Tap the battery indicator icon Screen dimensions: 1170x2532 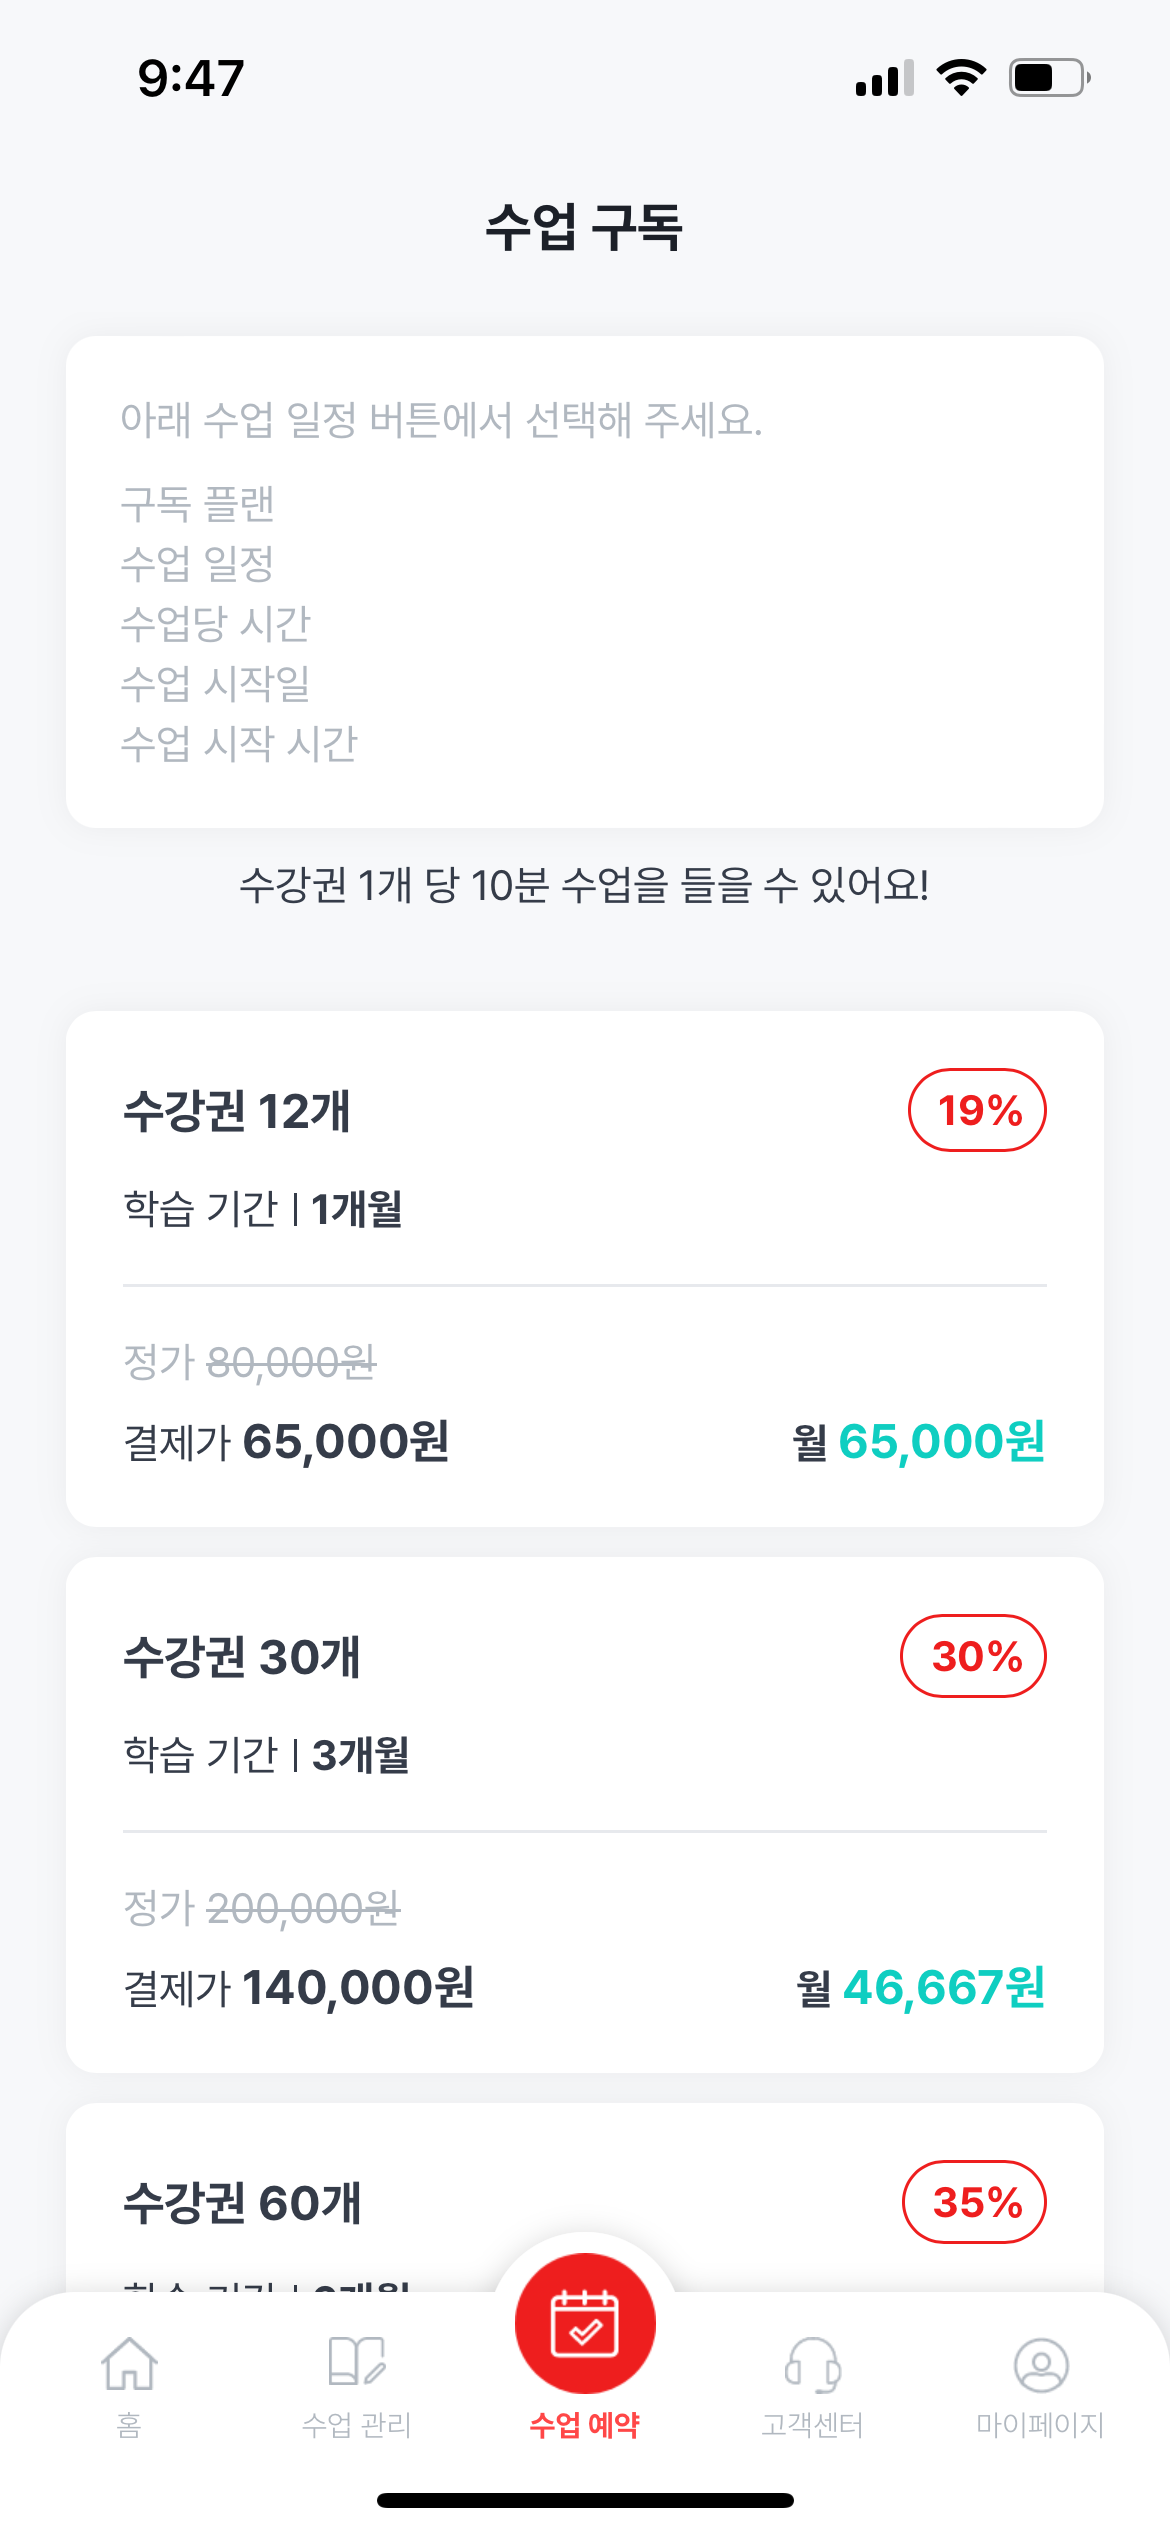(x=1050, y=77)
